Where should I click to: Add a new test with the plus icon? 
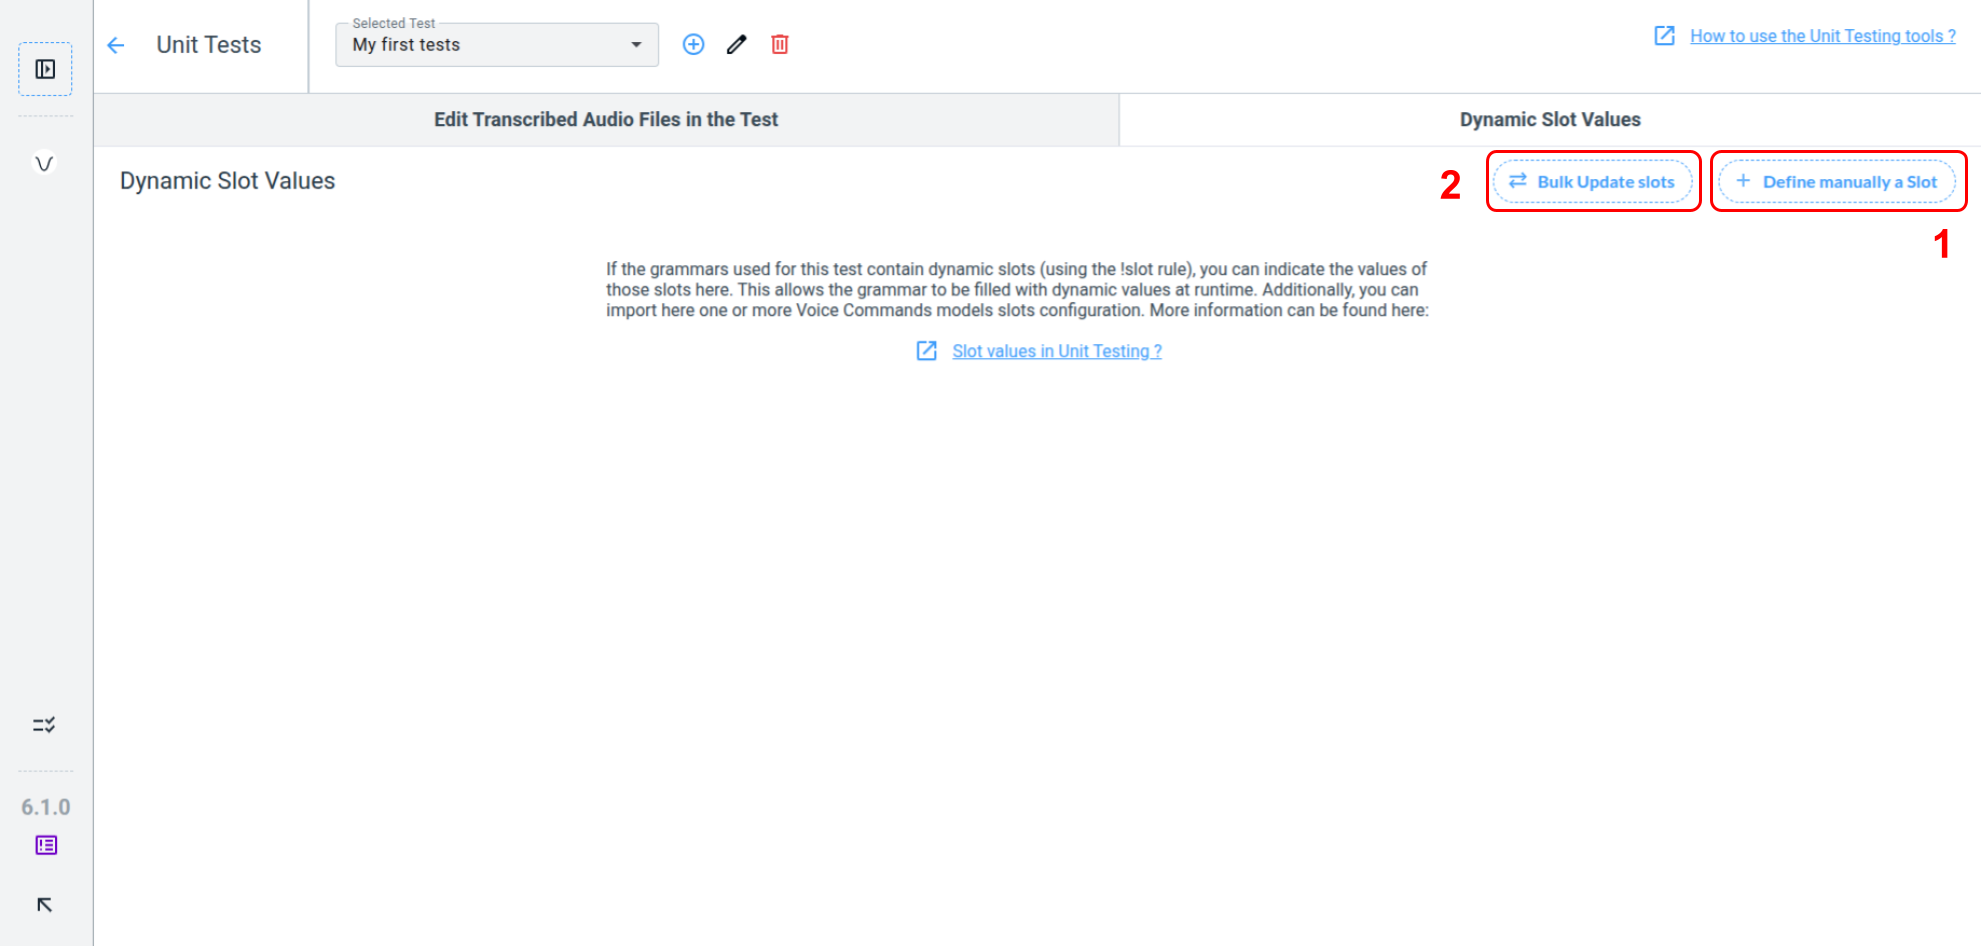[693, 44]
